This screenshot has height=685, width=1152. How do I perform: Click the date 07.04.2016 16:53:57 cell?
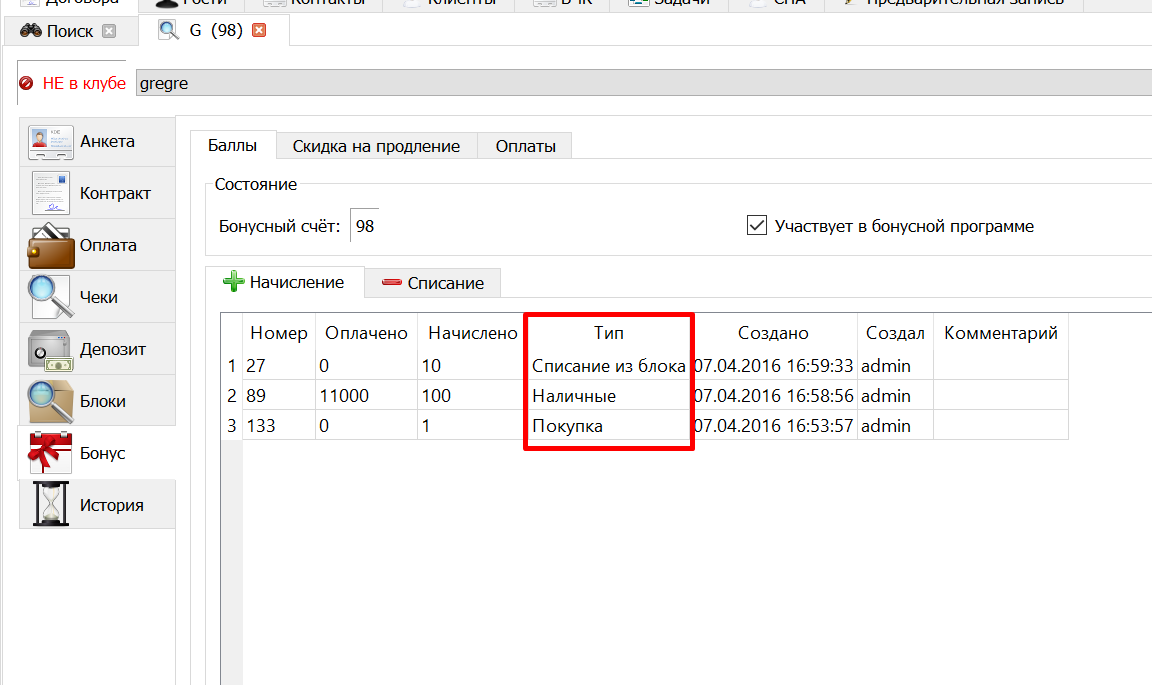(x=774, y=426)
